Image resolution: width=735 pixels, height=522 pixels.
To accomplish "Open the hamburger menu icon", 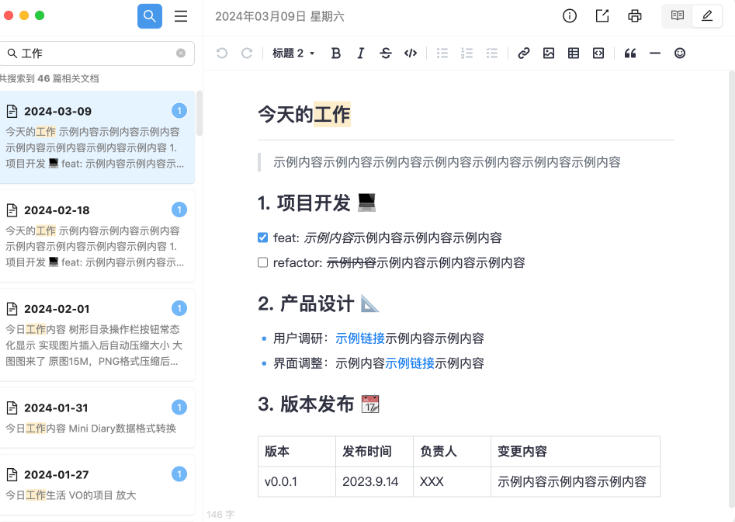I will pos(181,16).
